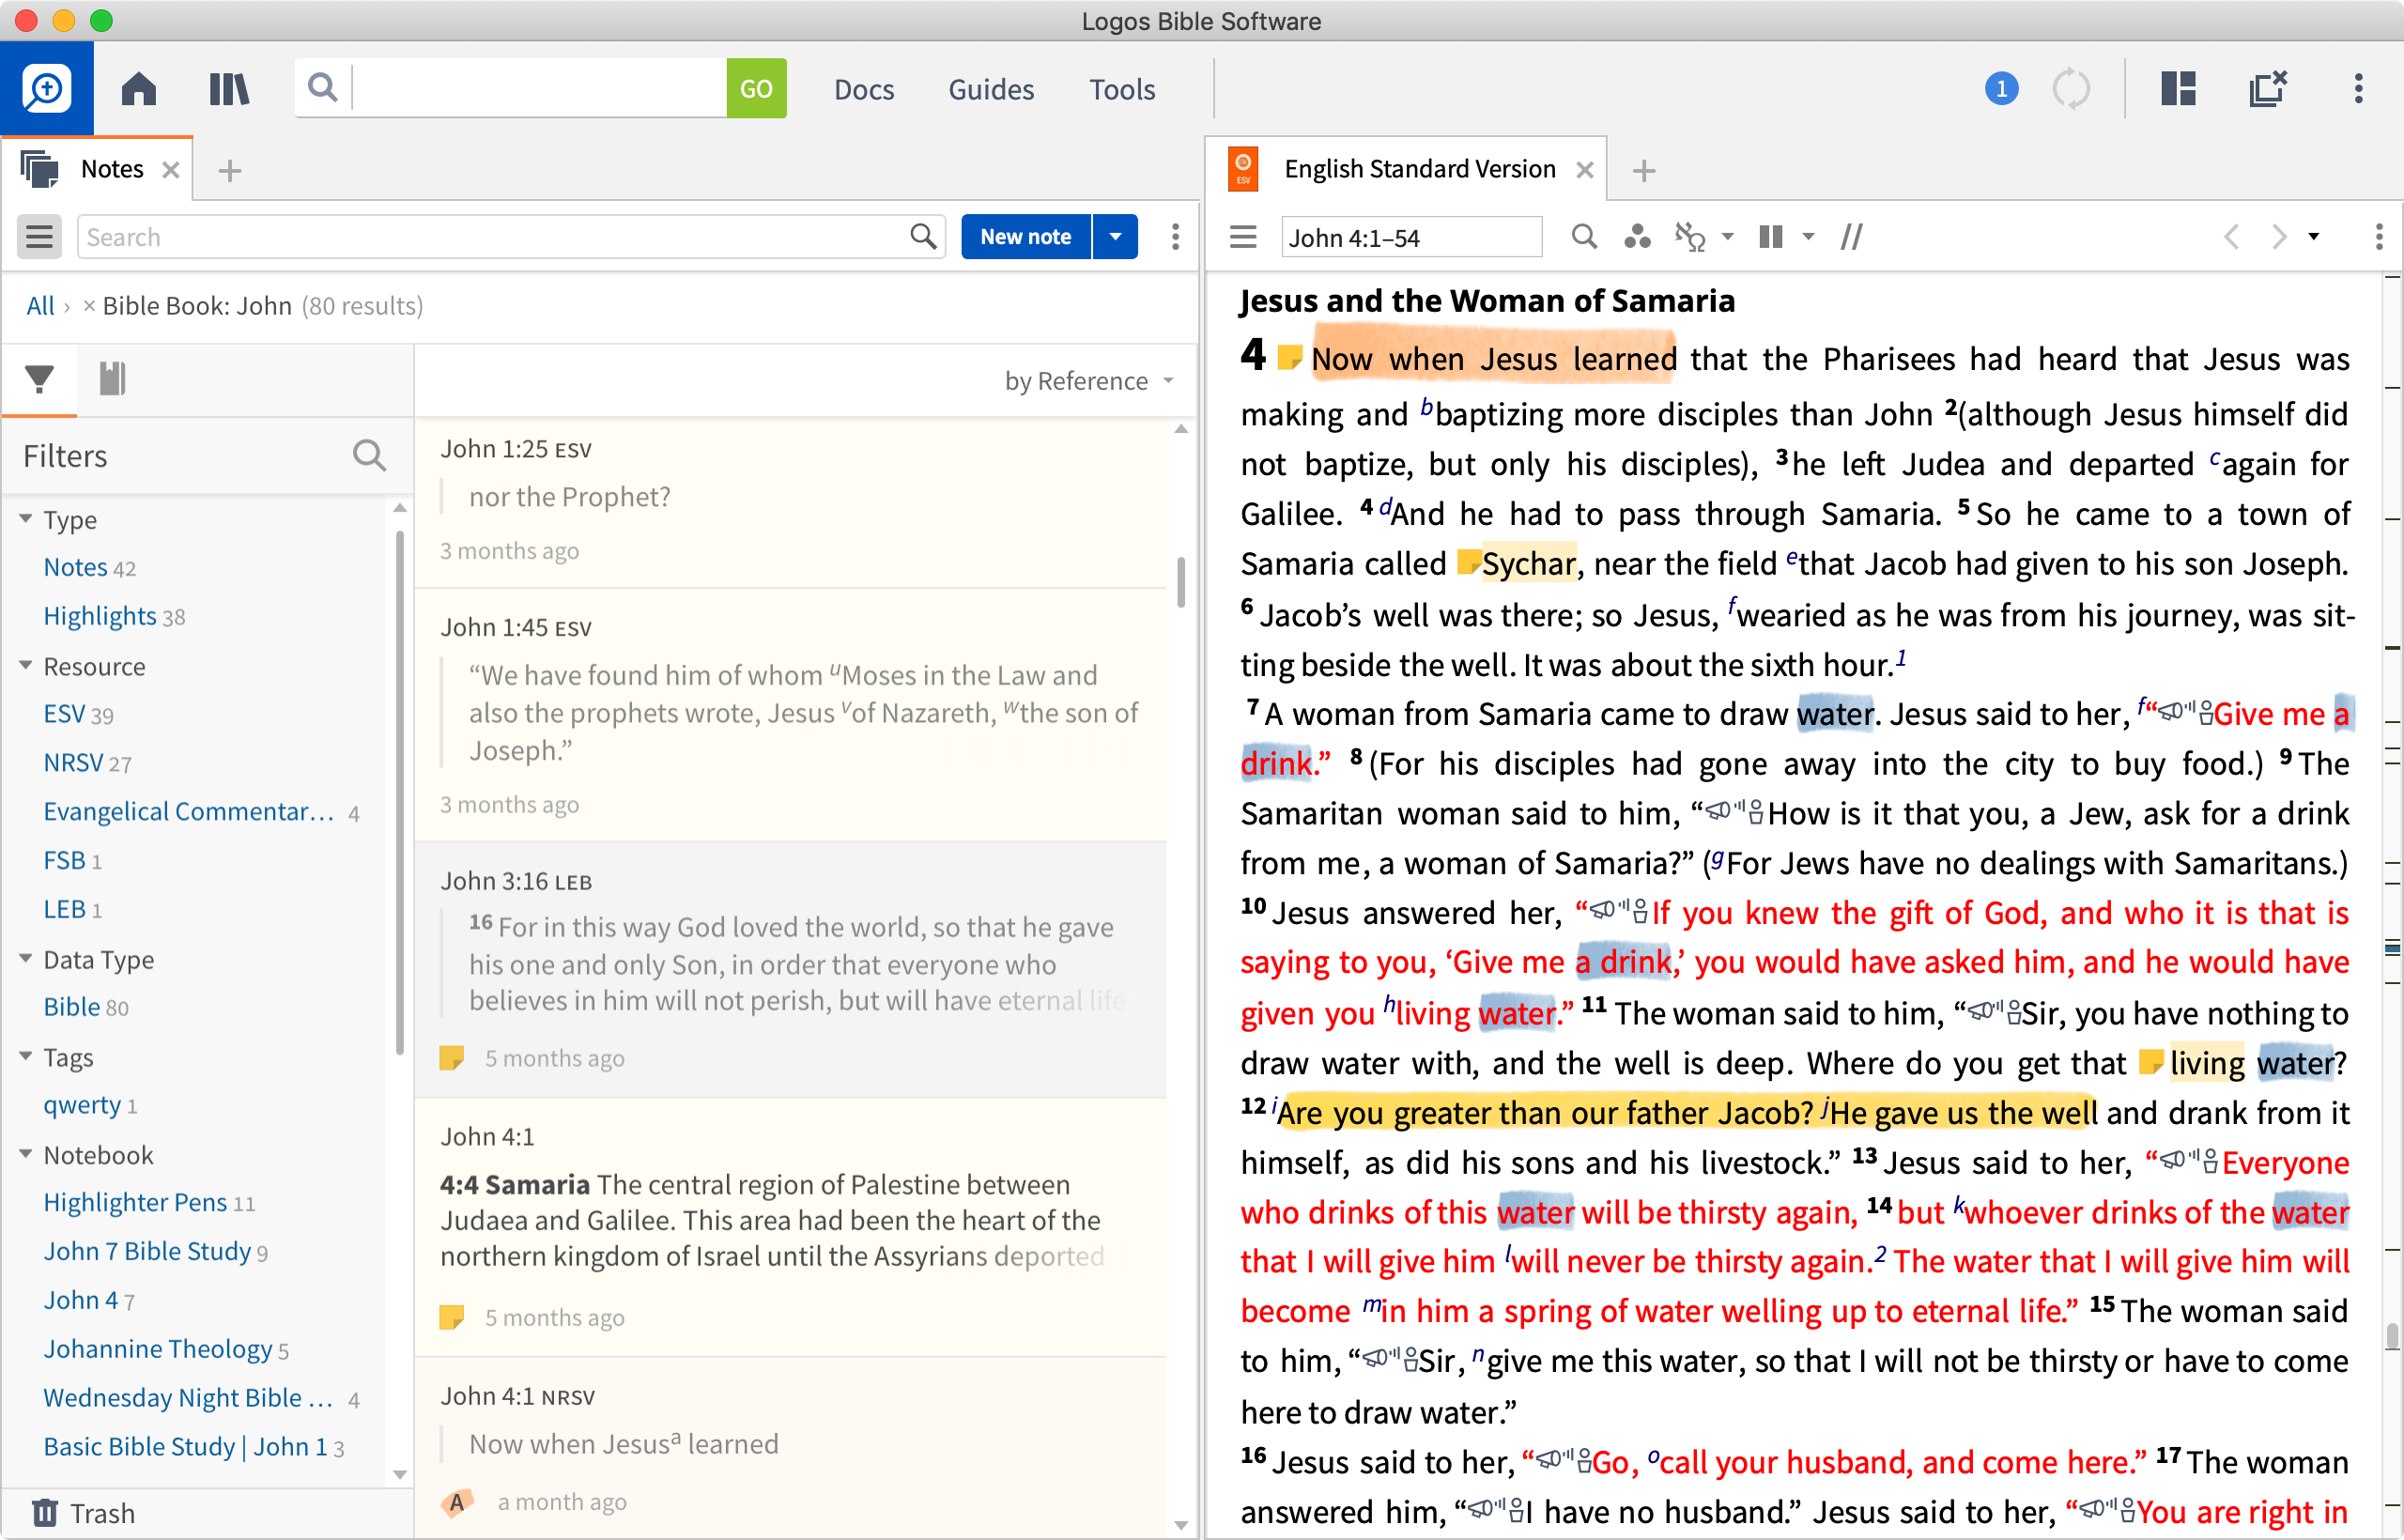Click the interlinear icon in ESV toolbar
This screenshot has width=2404, height=1540.
click(1690, 237)
